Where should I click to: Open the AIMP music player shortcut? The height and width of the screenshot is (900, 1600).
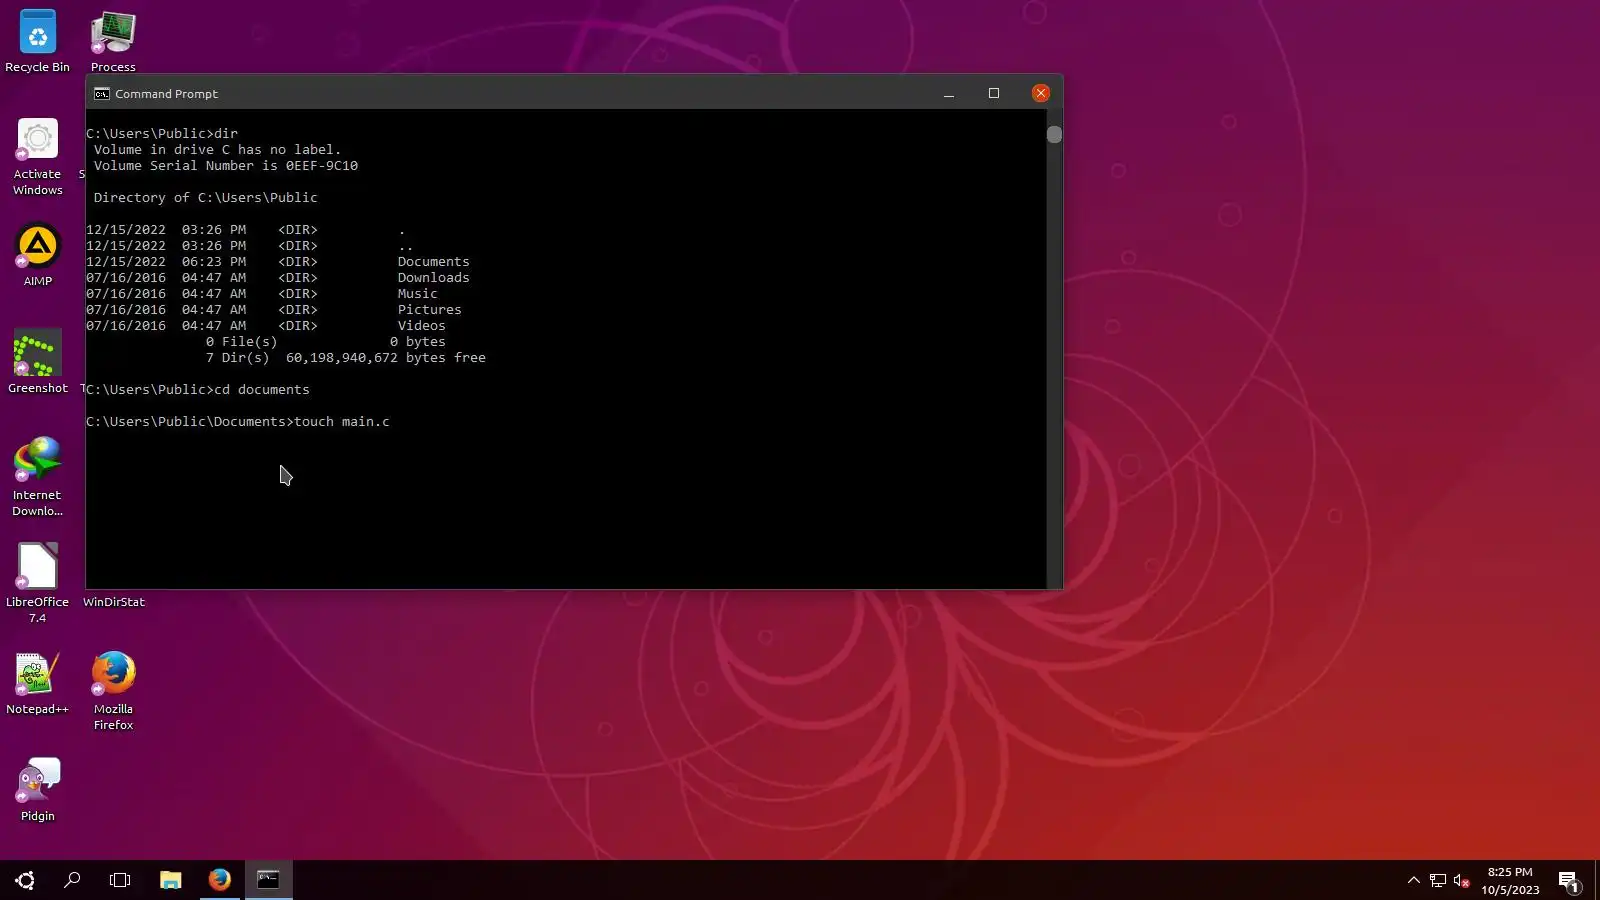[38, 255]
